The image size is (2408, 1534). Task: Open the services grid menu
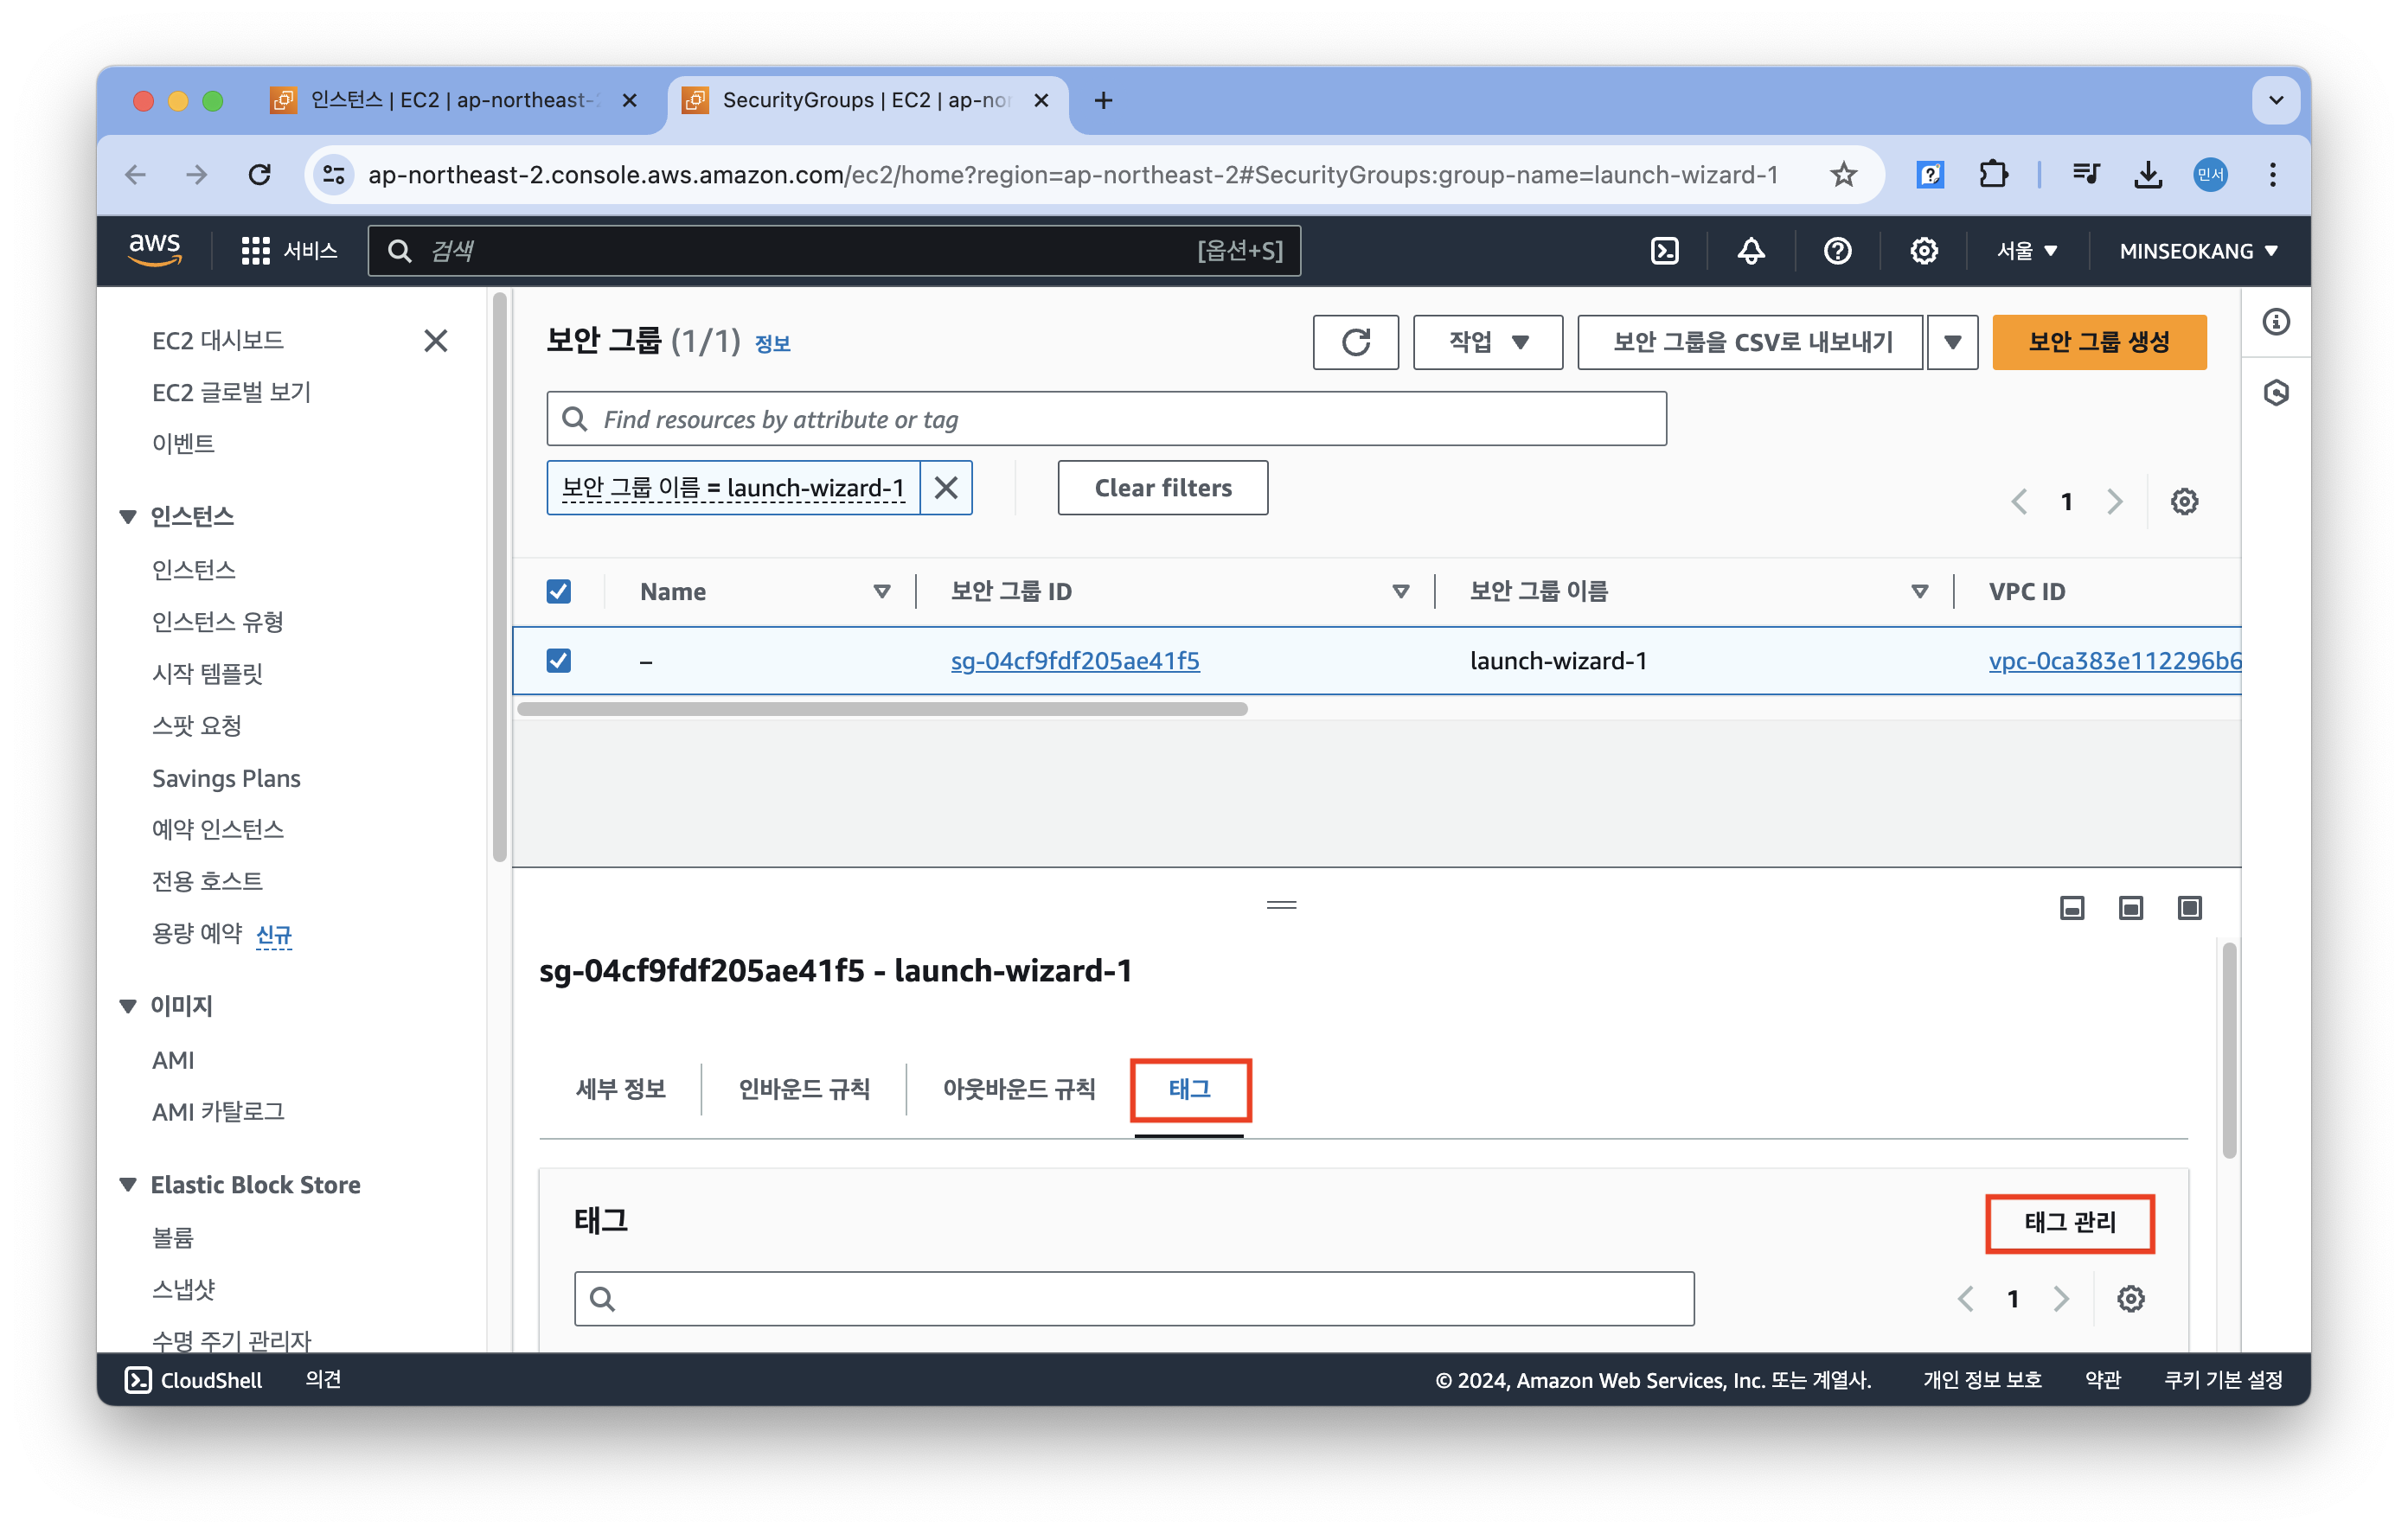click(255, 251)
